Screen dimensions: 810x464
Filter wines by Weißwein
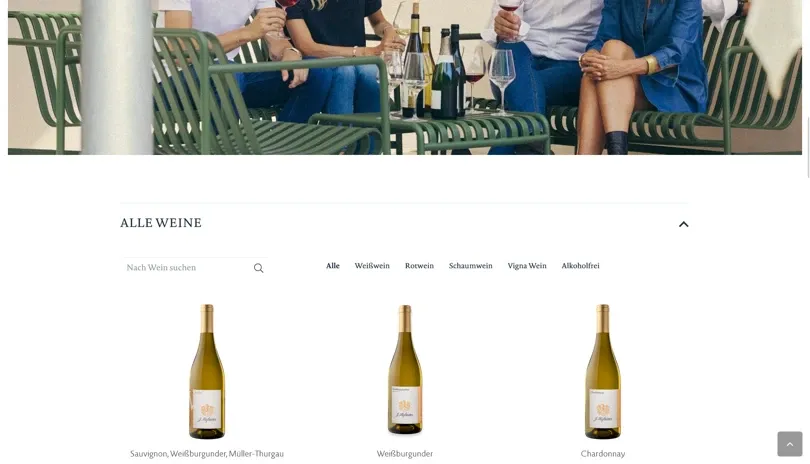[x=372, y=266]
